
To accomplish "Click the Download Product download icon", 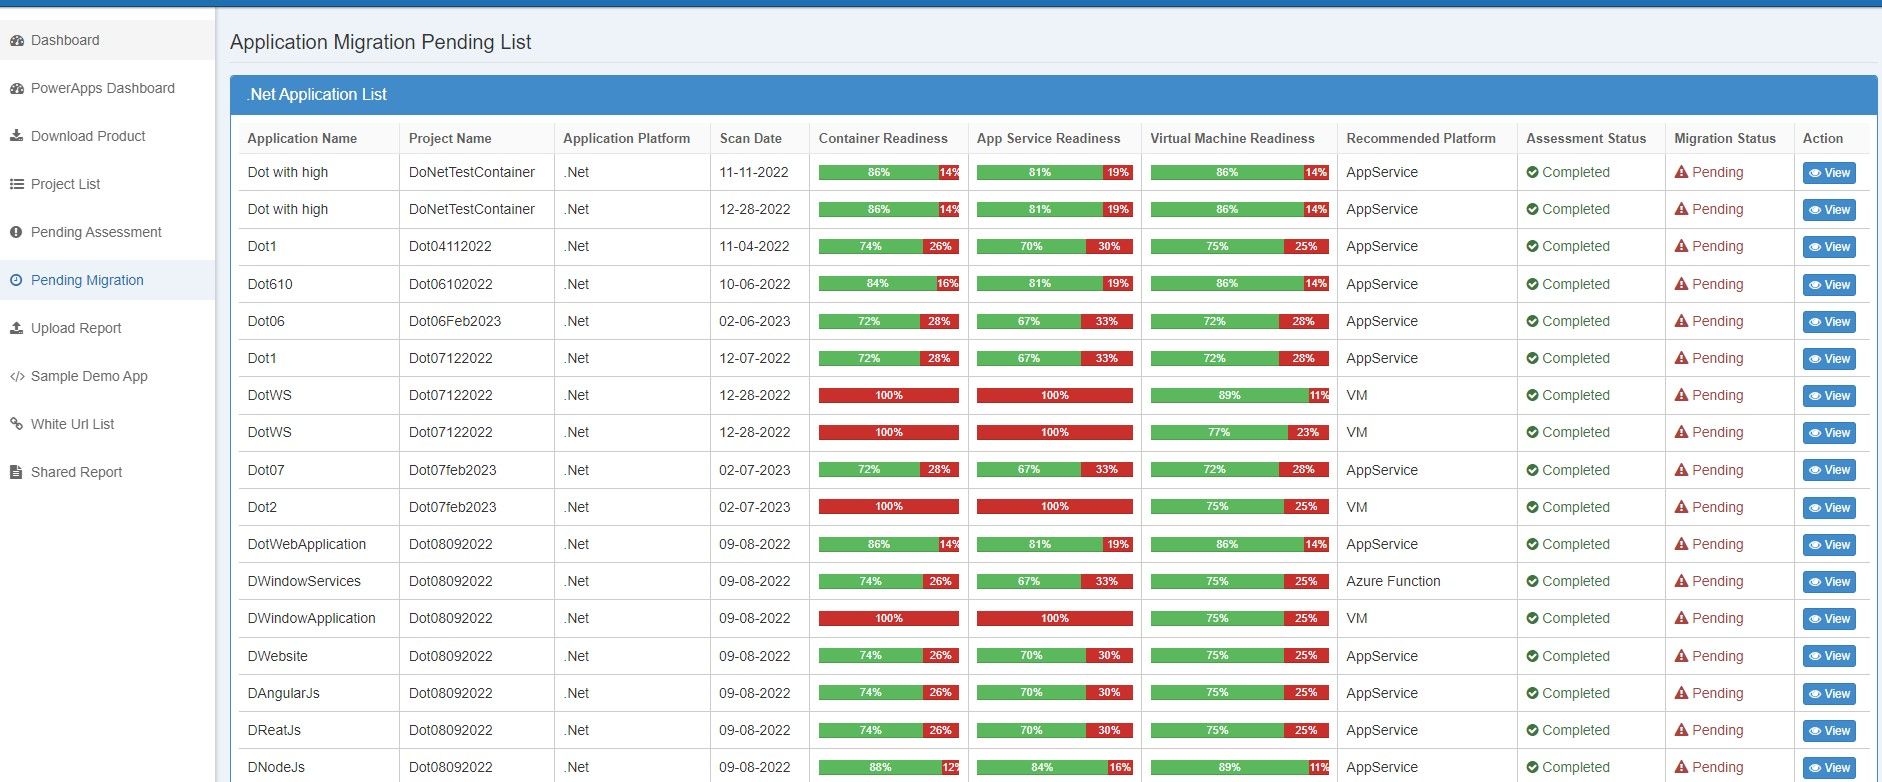I will (17, 136).
